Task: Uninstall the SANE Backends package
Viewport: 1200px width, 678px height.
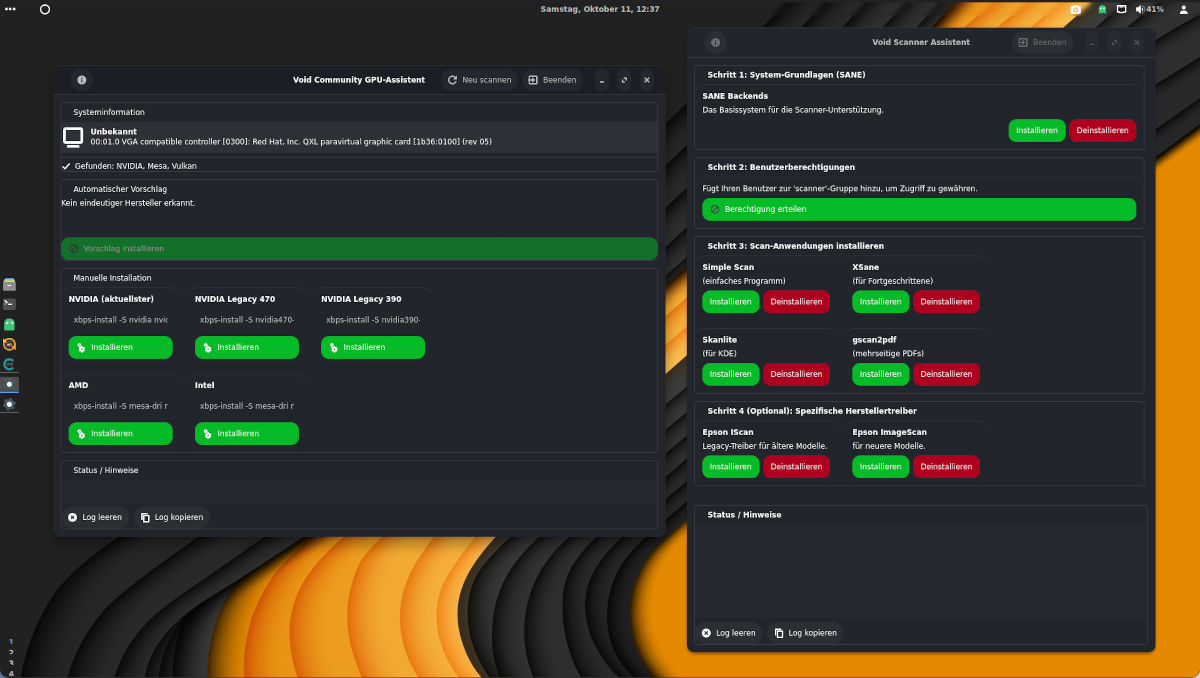Action: [1102, 130]
